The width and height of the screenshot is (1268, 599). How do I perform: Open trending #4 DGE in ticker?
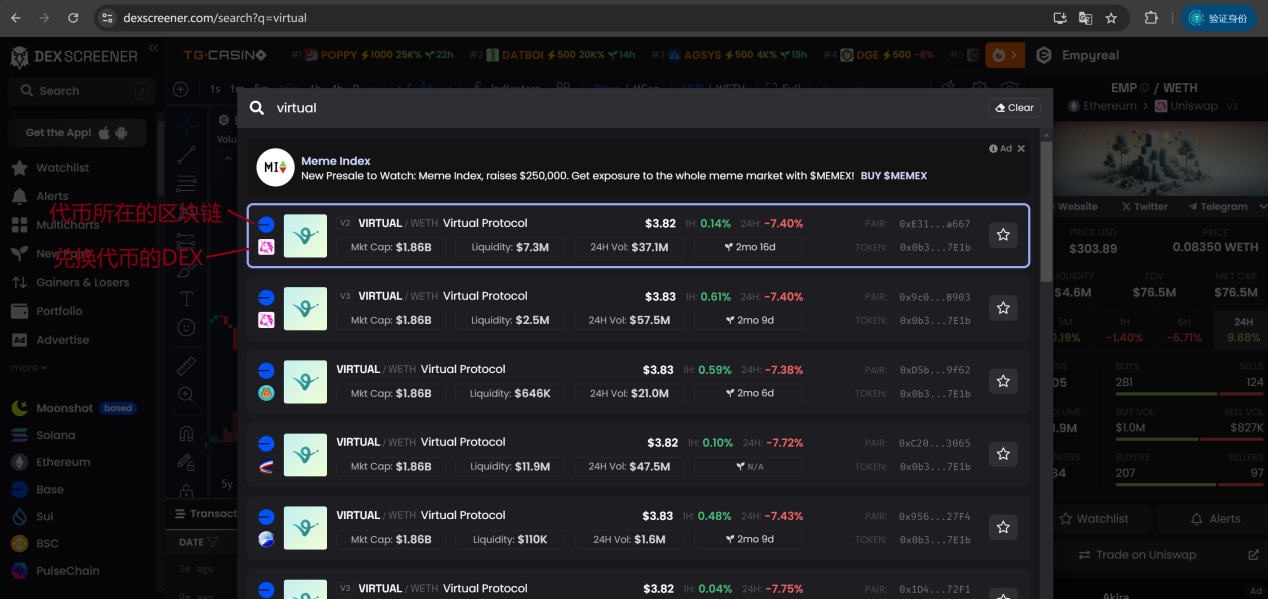coord(879,55)
